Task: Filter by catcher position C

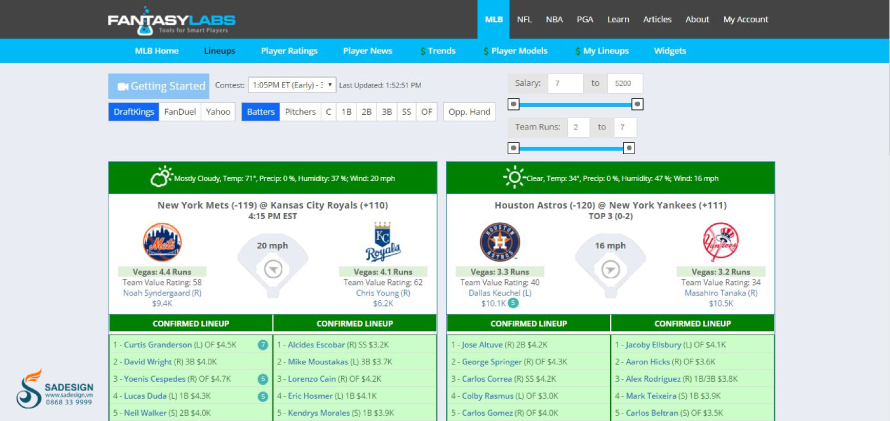Action: [x=328, y=112]
